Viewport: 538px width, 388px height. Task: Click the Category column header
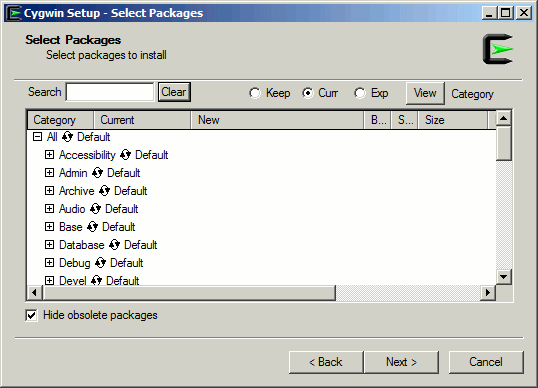[x=60, y=120]
